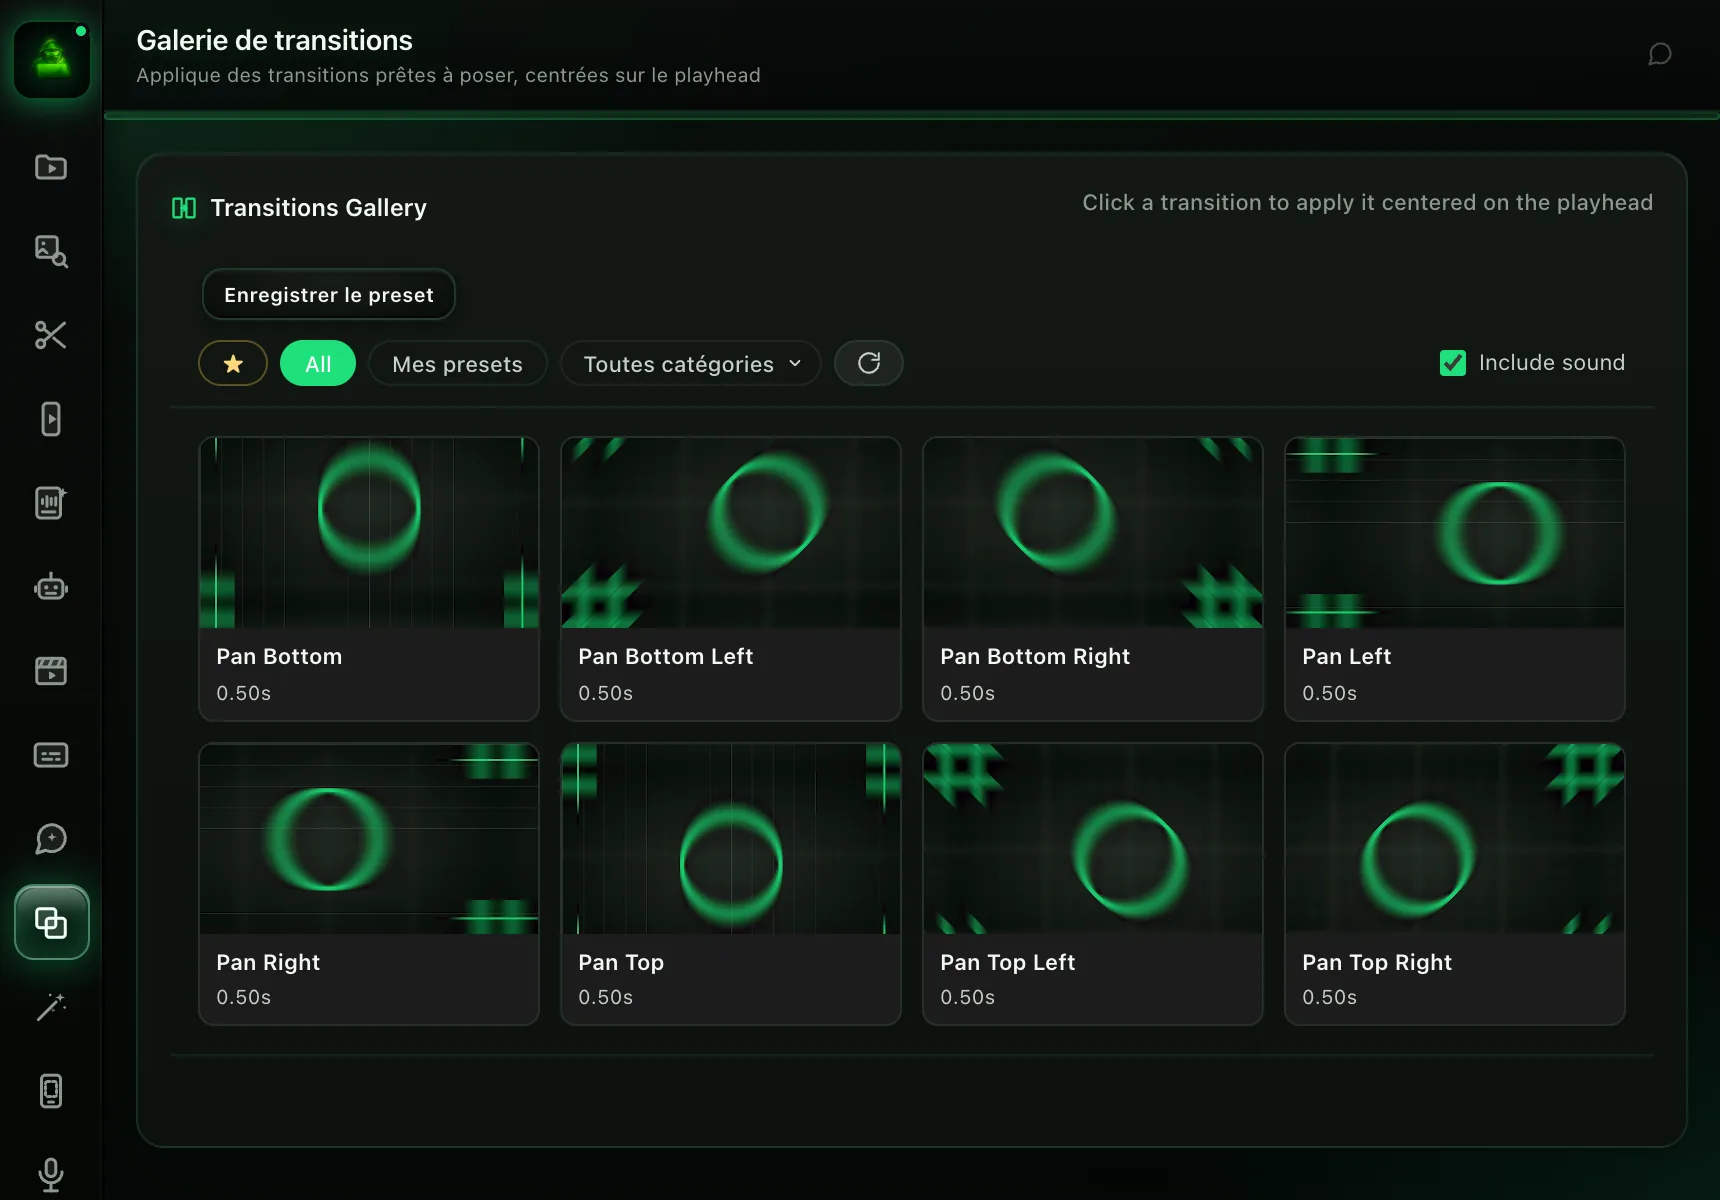Select the magic wand sidebar icon
Image resolution: width=1720 pixels, height=1200 pixels.
(x=51, y=1007)
